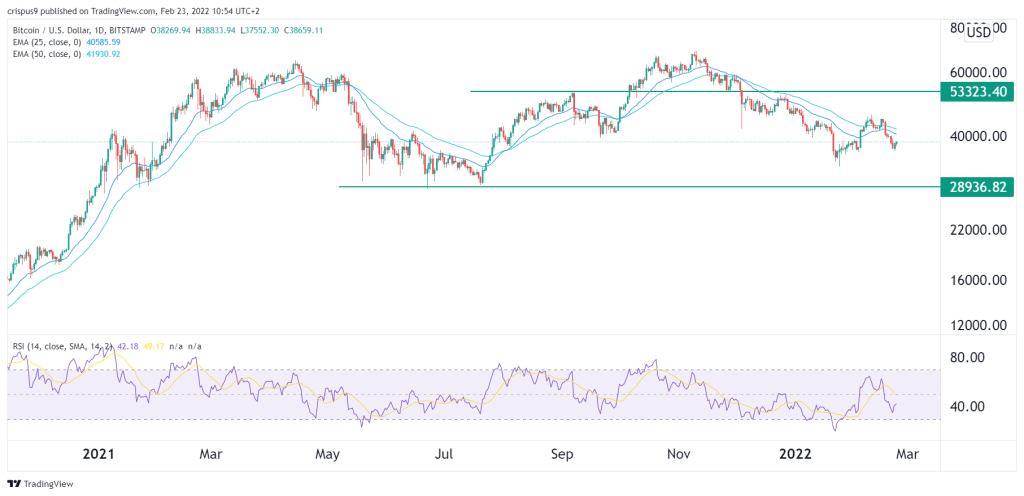Image resolution: width=1024 pixels, height=496 pixels.
Task: Click the 12000.00 price axis label
Action: click(x=976, y=325)
